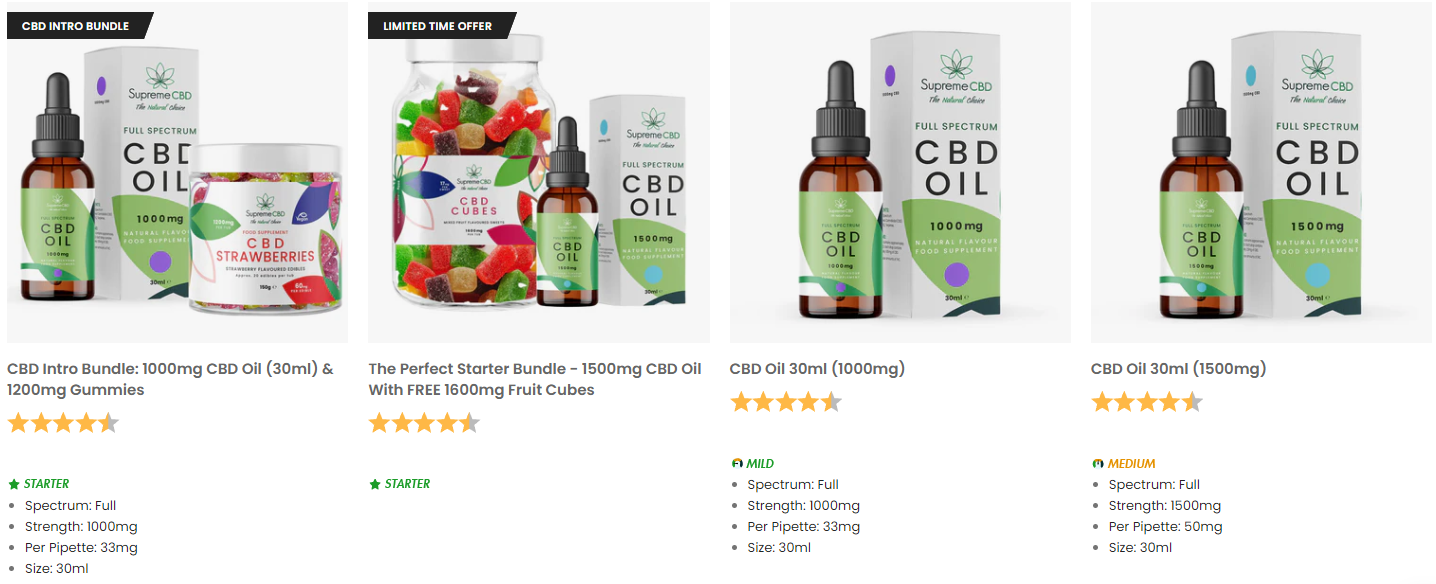Select the 1000mg CBD Oil product image

coord(900,173)
